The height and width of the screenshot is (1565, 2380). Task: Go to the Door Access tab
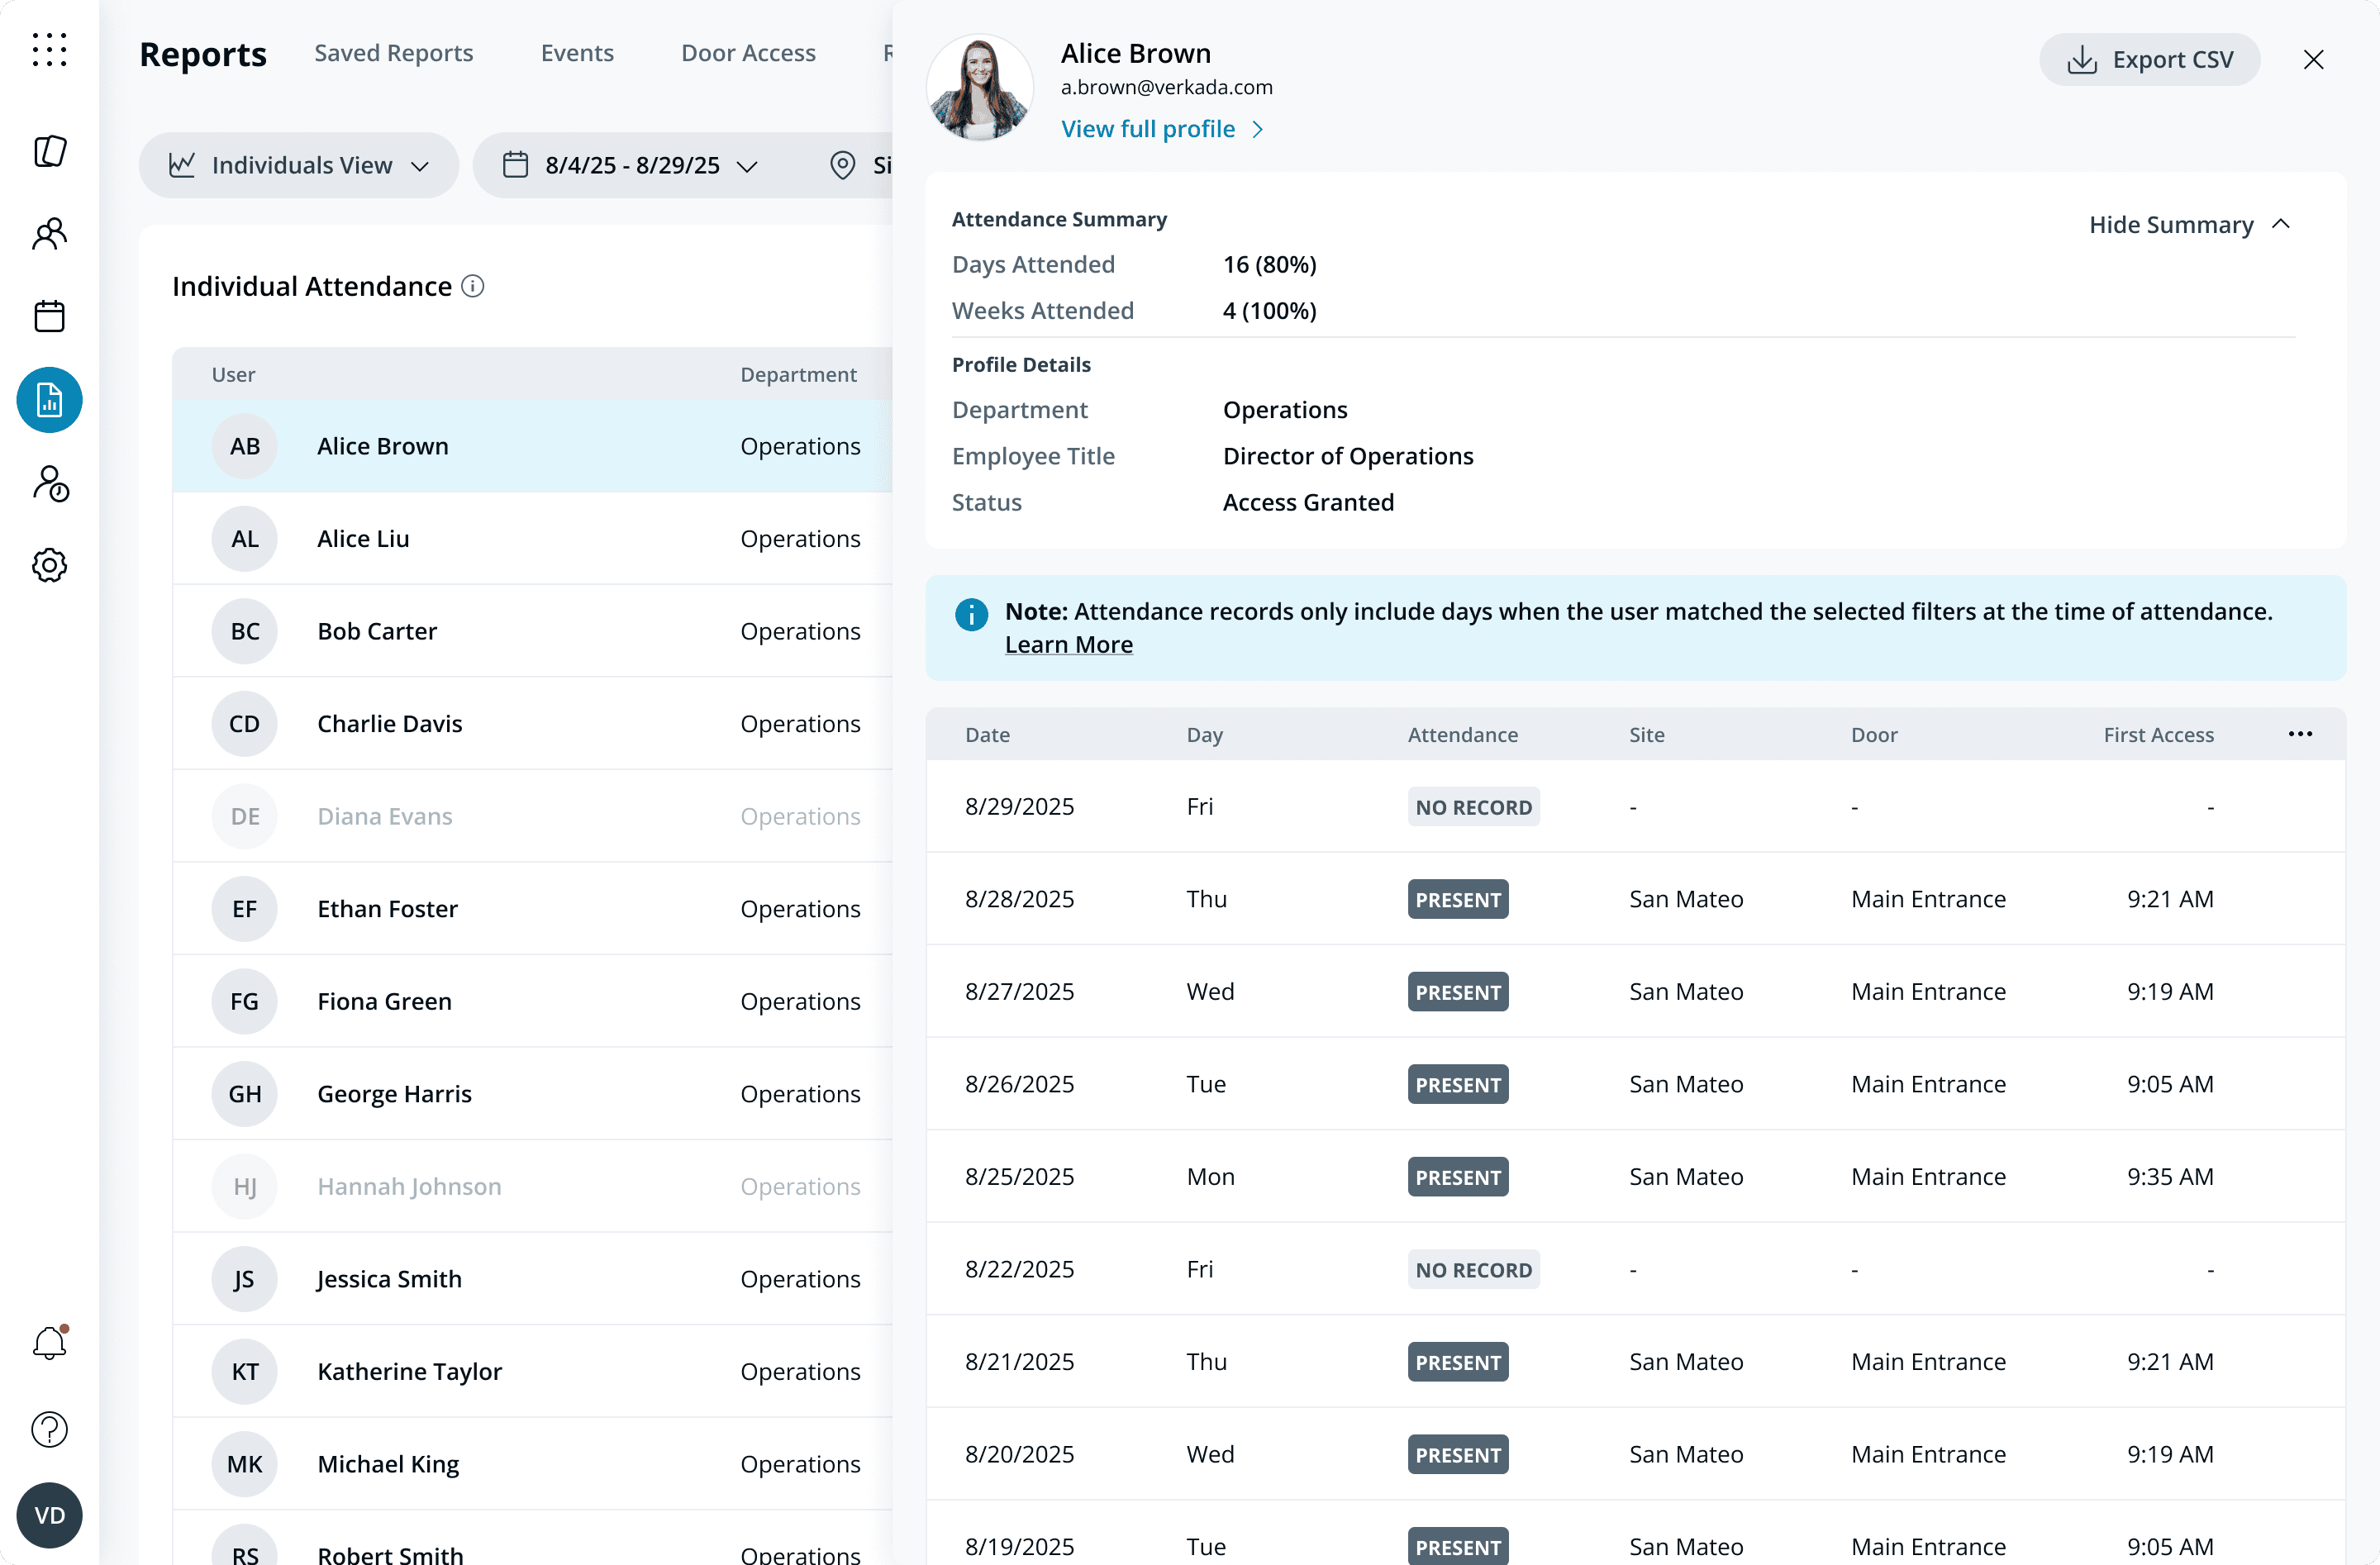(748, 53)
